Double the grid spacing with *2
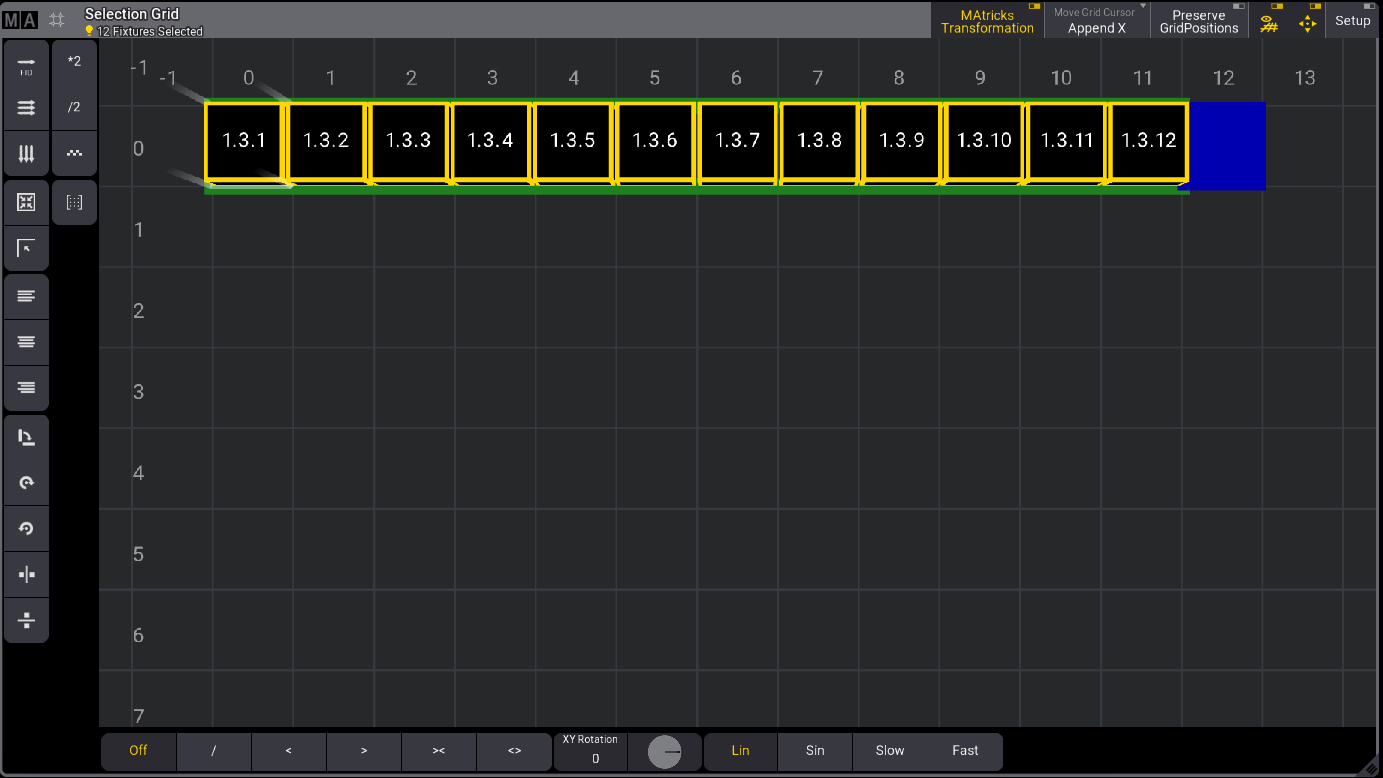 (x=74, y=60)
